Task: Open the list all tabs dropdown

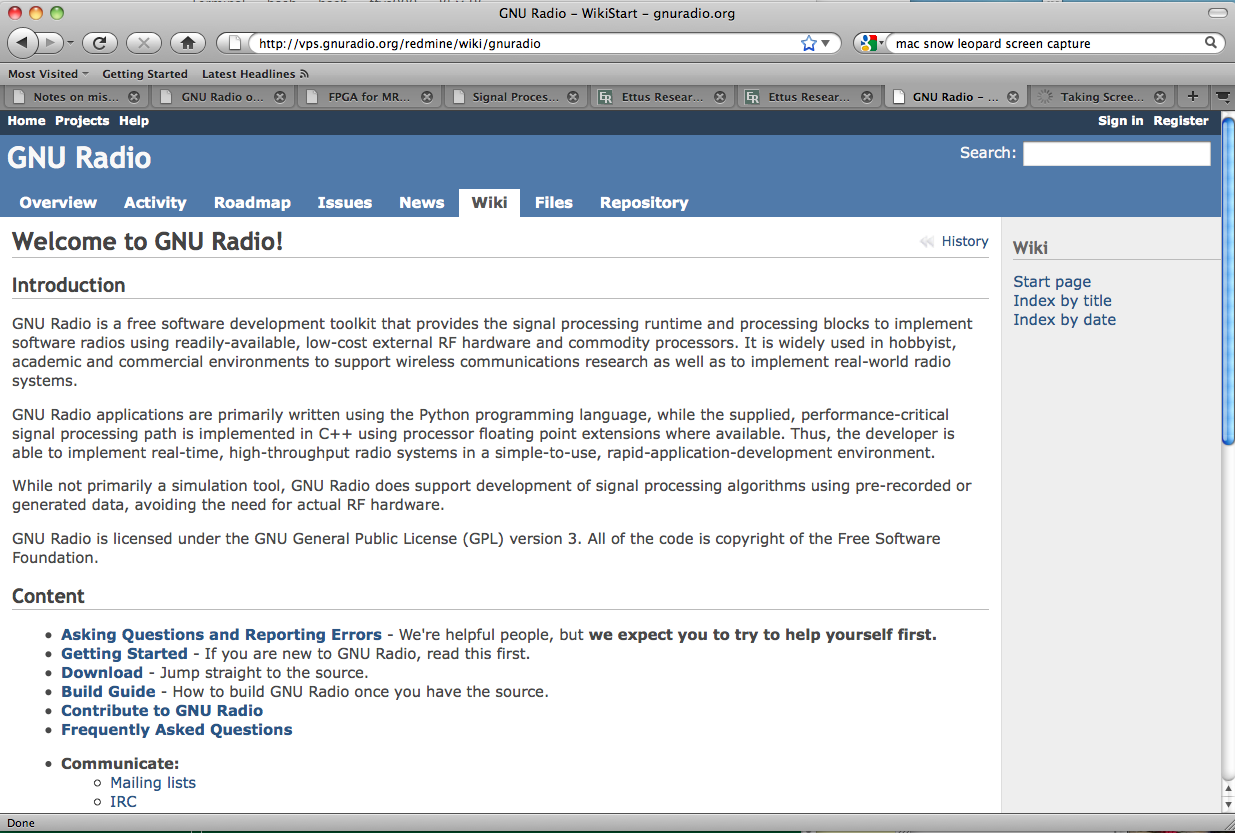Action: pyautogui.click(x=1222, y=97)
